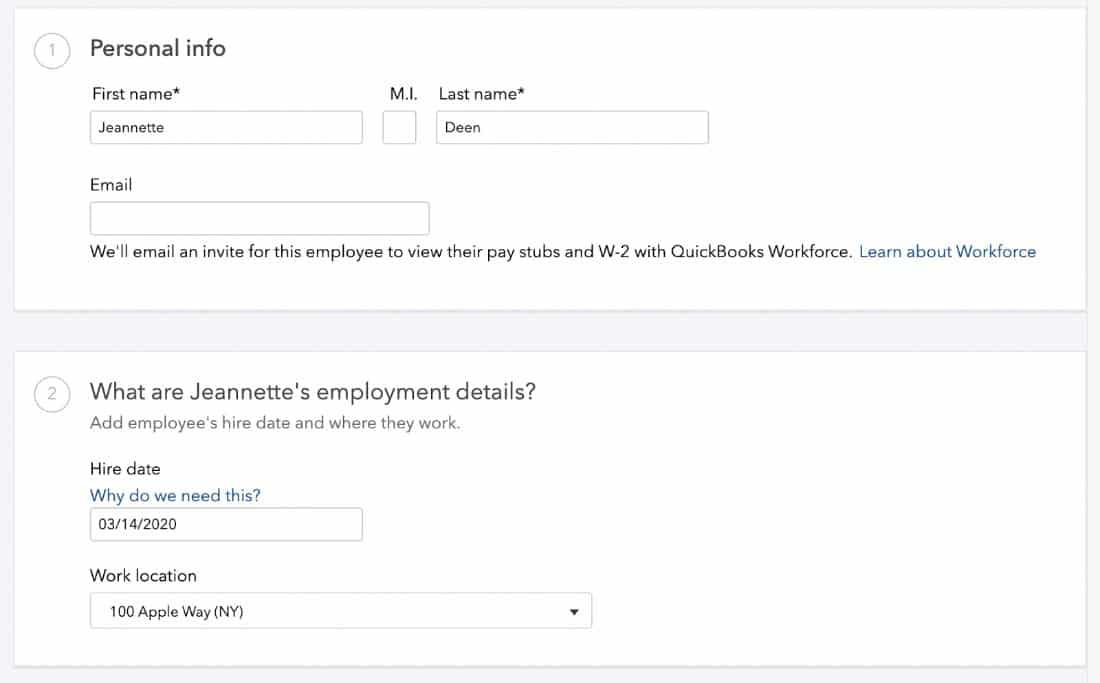Click the step 1 circle icon
Screen dimensions: 1100x683
click(x=52, y=52)
